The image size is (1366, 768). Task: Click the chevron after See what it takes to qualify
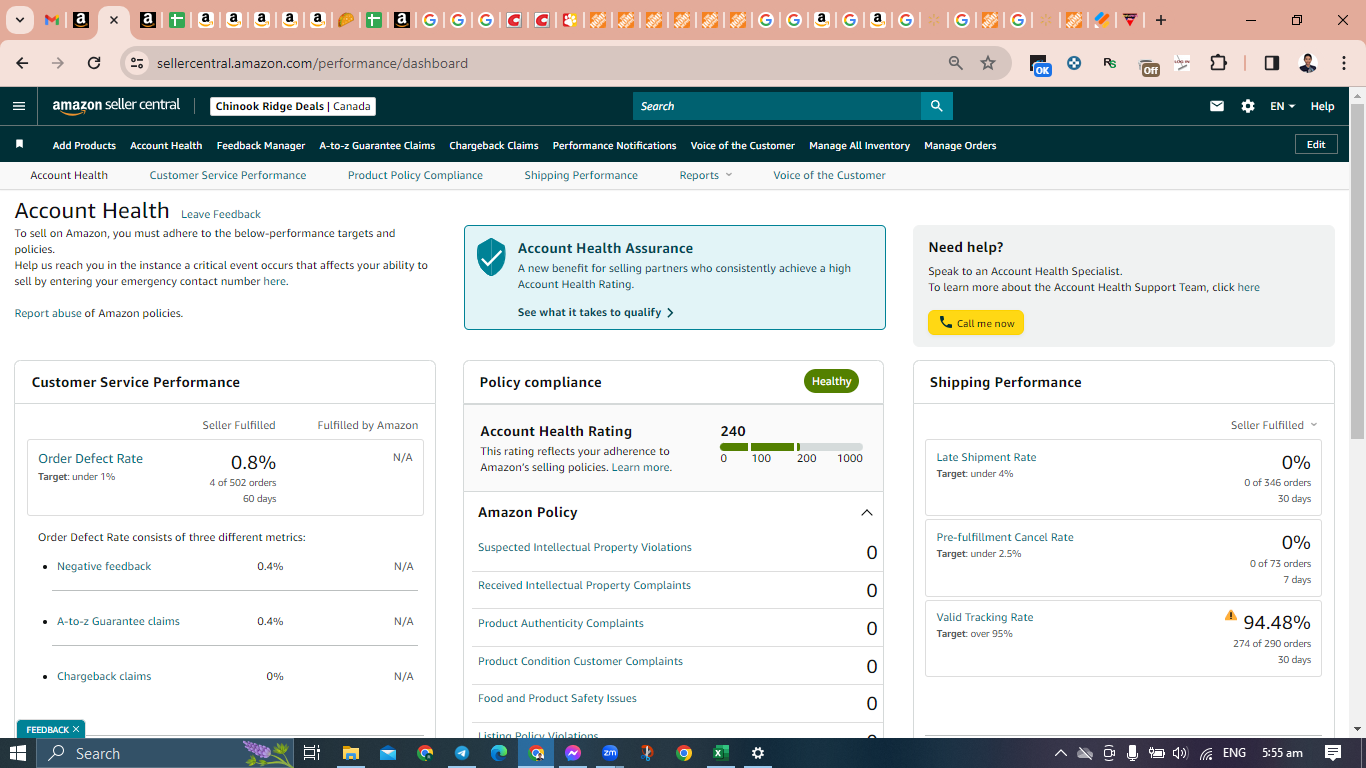[670, 312]
